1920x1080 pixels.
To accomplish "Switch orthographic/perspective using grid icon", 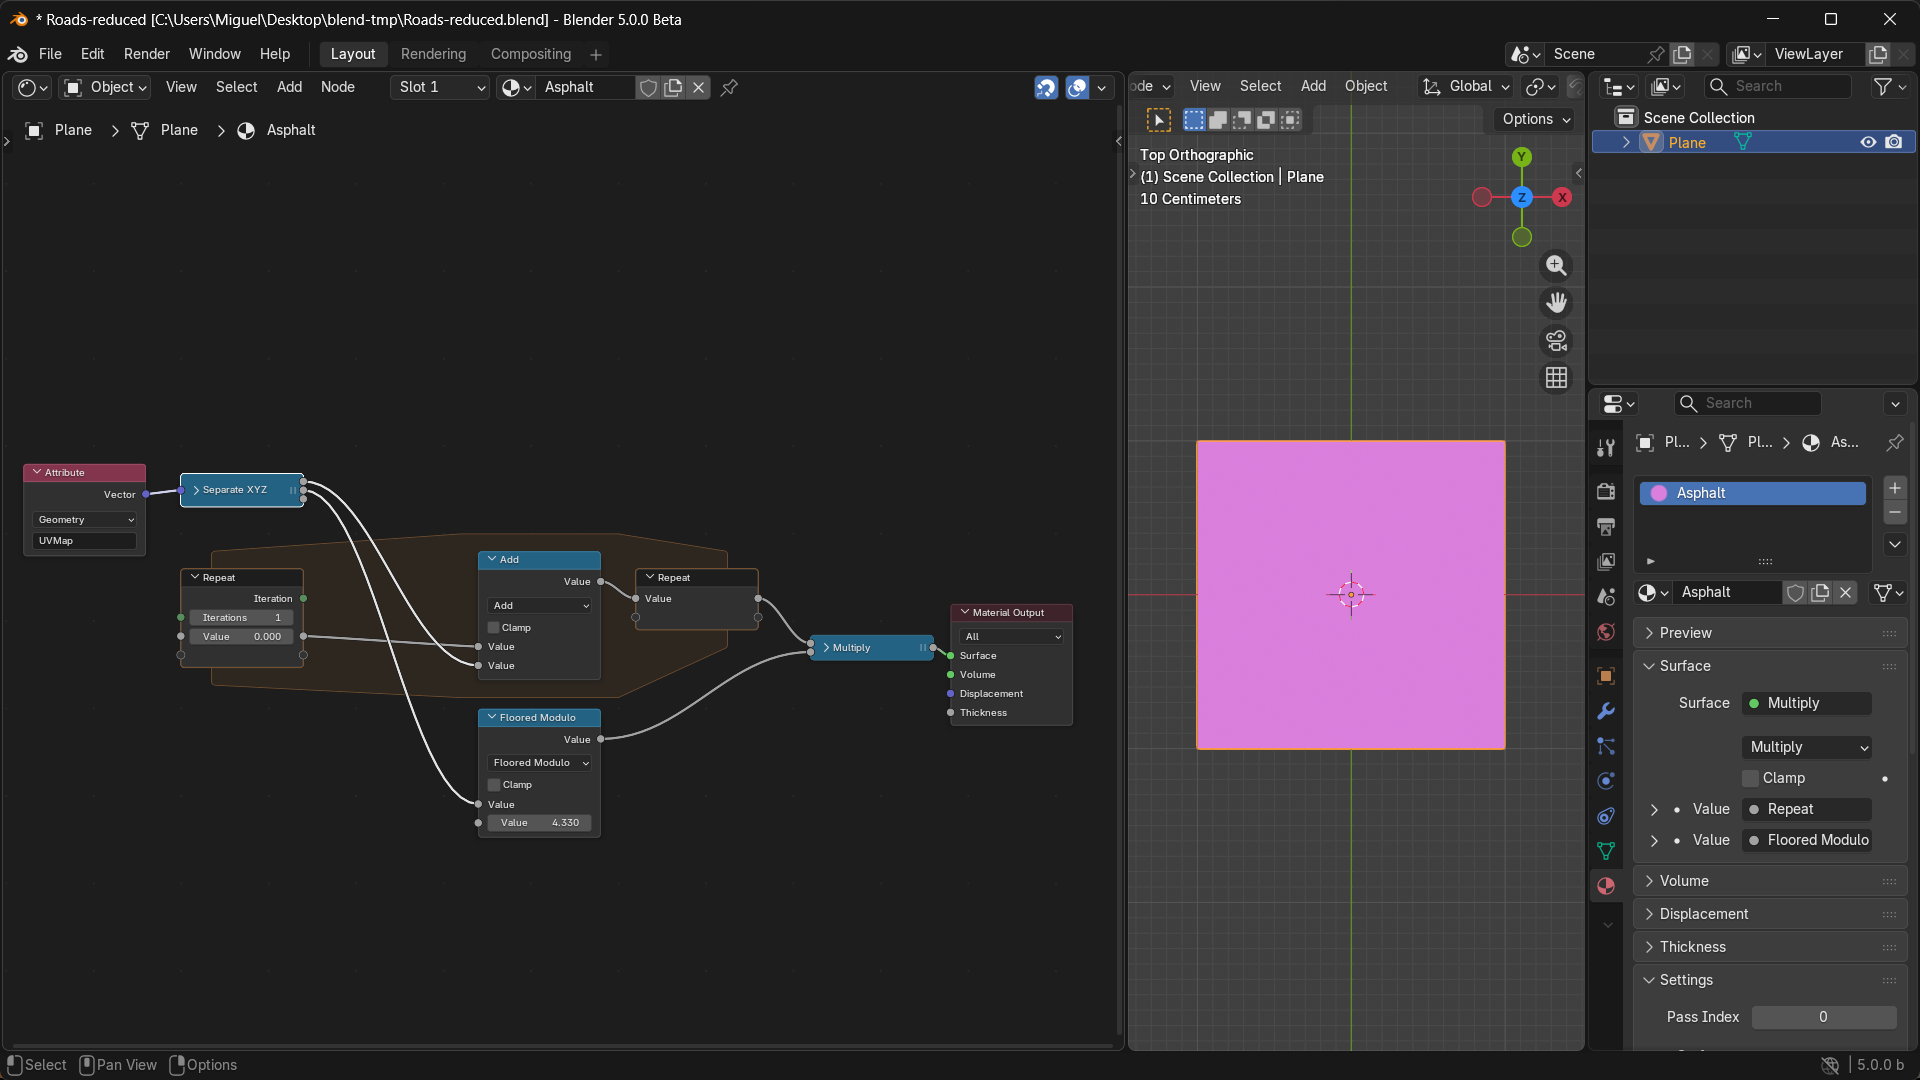I will pos(1556,378).
